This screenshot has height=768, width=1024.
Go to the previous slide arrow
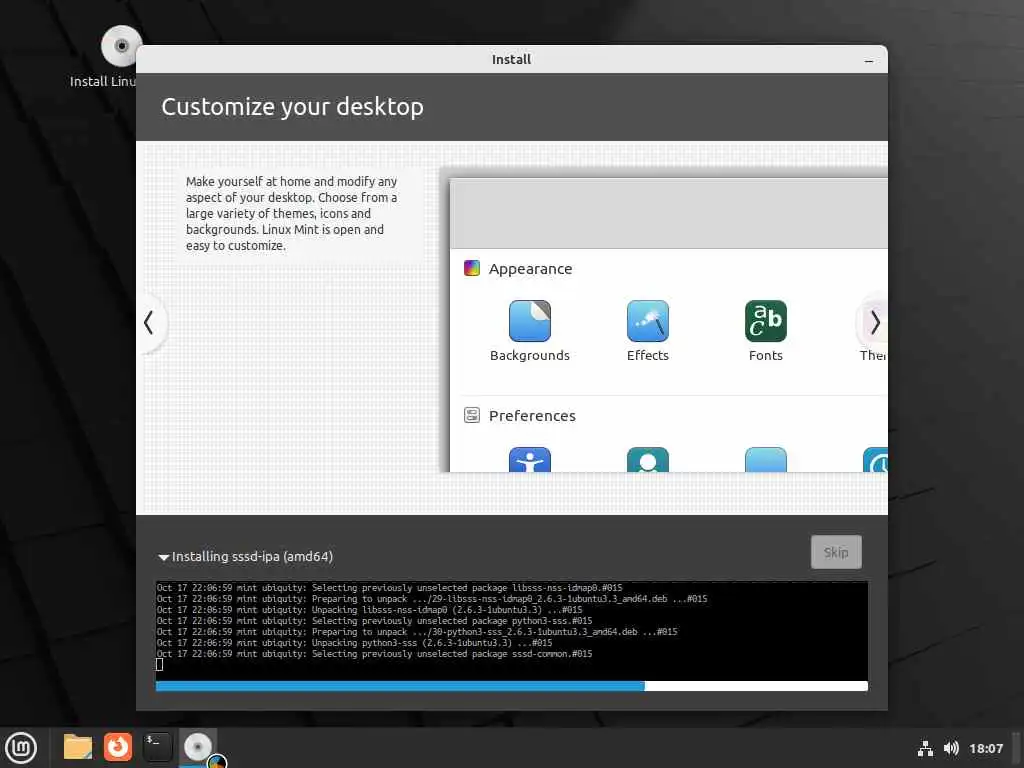pos(150,322)
